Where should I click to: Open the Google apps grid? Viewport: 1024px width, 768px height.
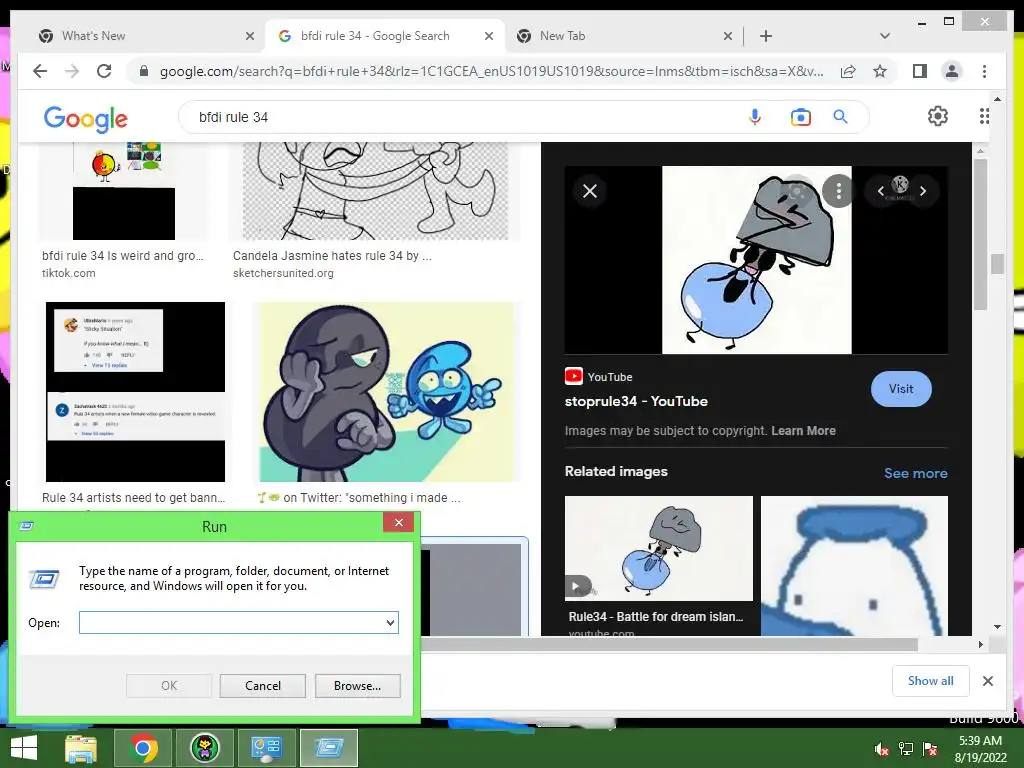click(x=984, y=116)
